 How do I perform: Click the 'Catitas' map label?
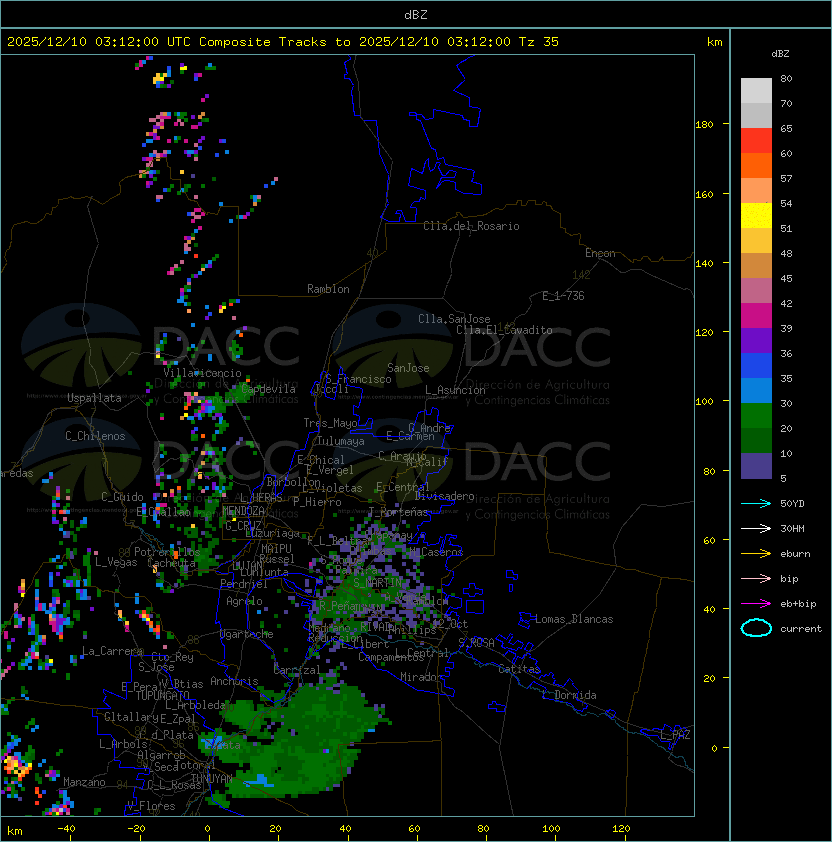519,669
